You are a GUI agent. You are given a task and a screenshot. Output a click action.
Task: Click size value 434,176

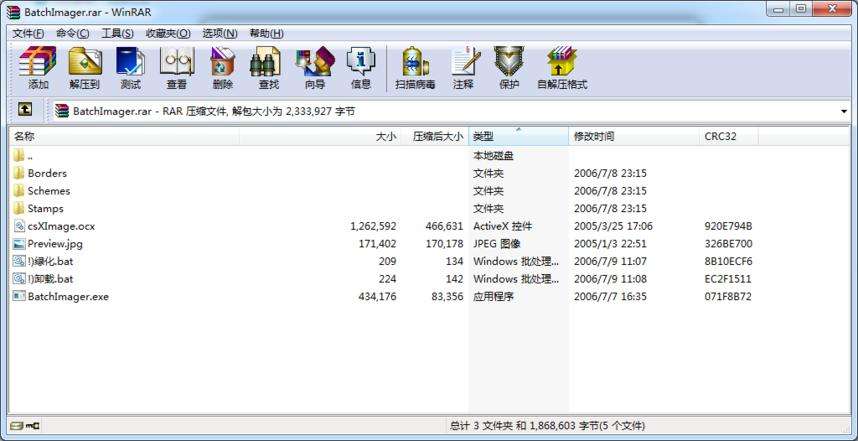pos(377,297)
